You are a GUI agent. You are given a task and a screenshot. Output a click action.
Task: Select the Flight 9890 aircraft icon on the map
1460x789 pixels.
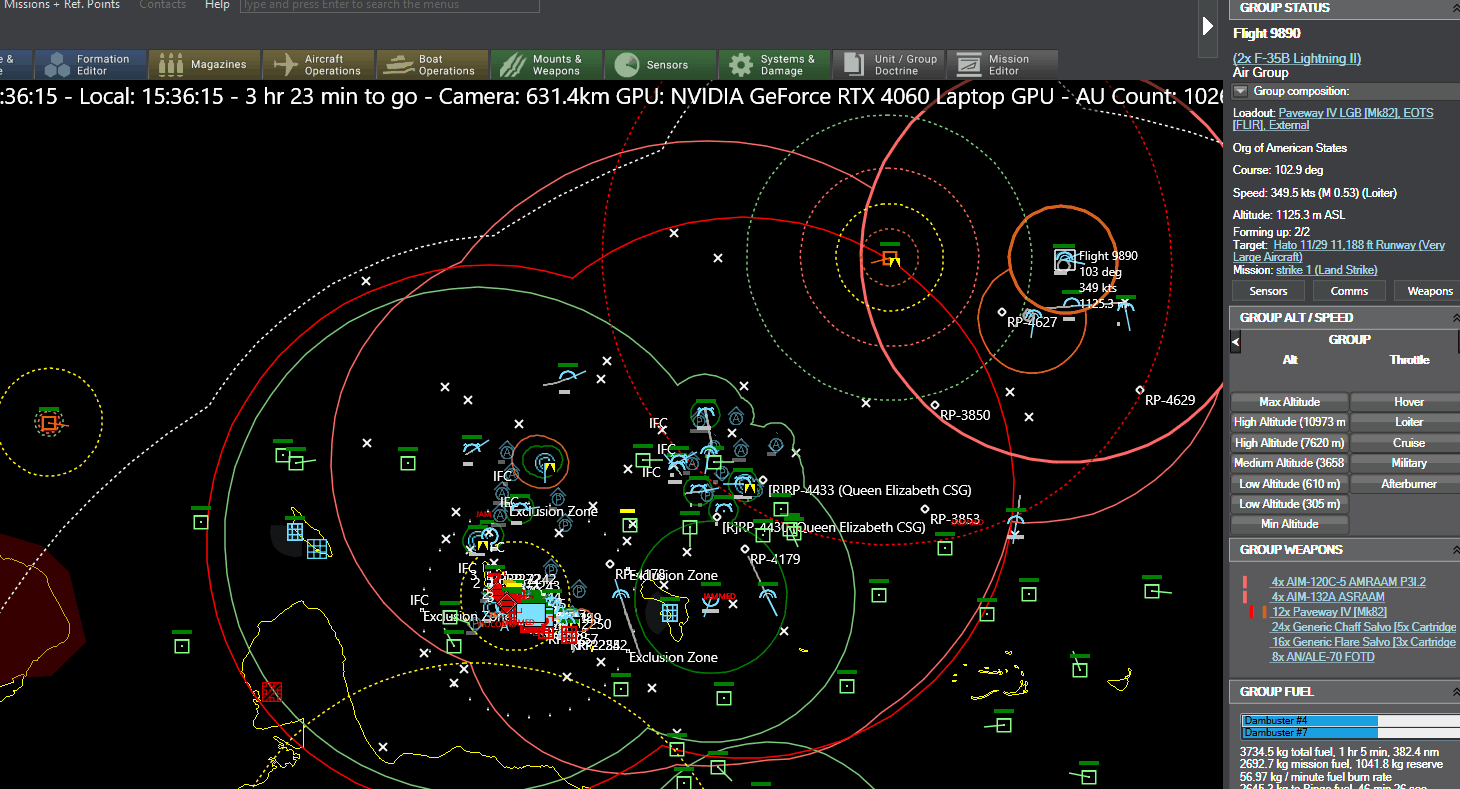(1064, 261)
